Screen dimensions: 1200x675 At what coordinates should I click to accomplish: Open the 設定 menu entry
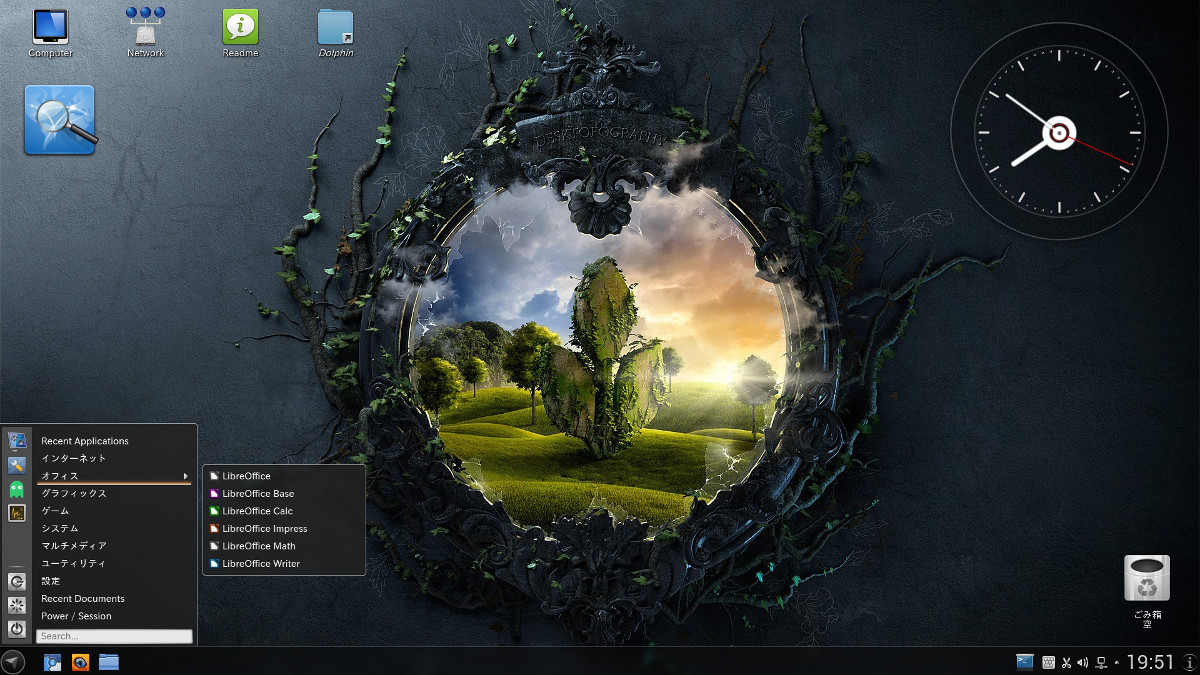114,581
